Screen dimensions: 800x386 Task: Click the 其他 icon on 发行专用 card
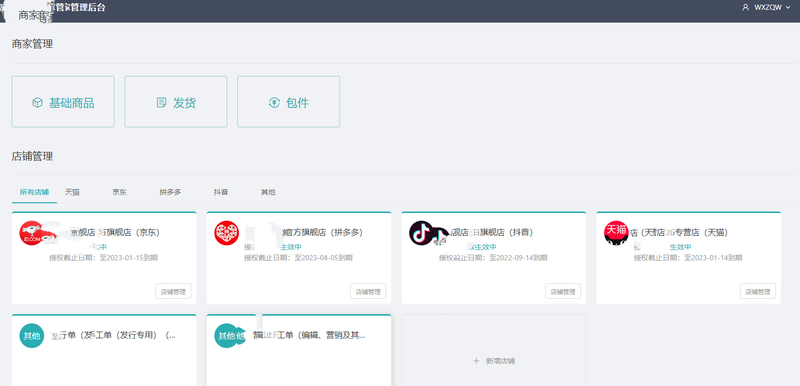click(x=32, y=336)
